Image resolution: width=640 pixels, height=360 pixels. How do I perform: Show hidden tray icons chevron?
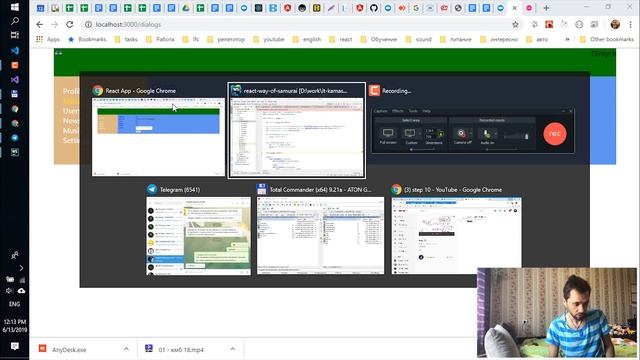click(x=21, y=268)
